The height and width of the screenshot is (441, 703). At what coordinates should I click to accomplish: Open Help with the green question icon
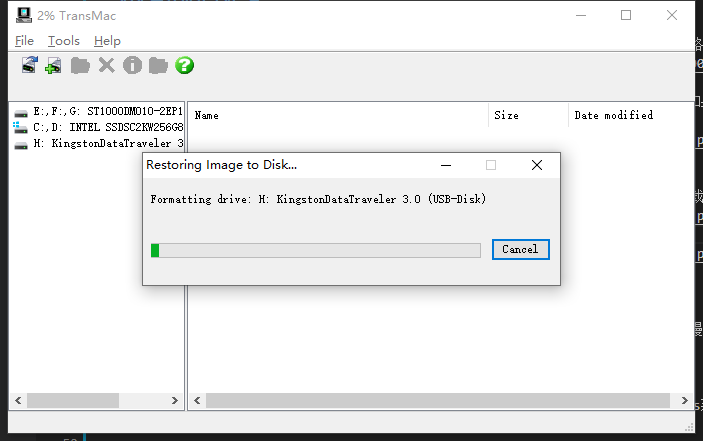pyautogui.click(x=184, y=66)
